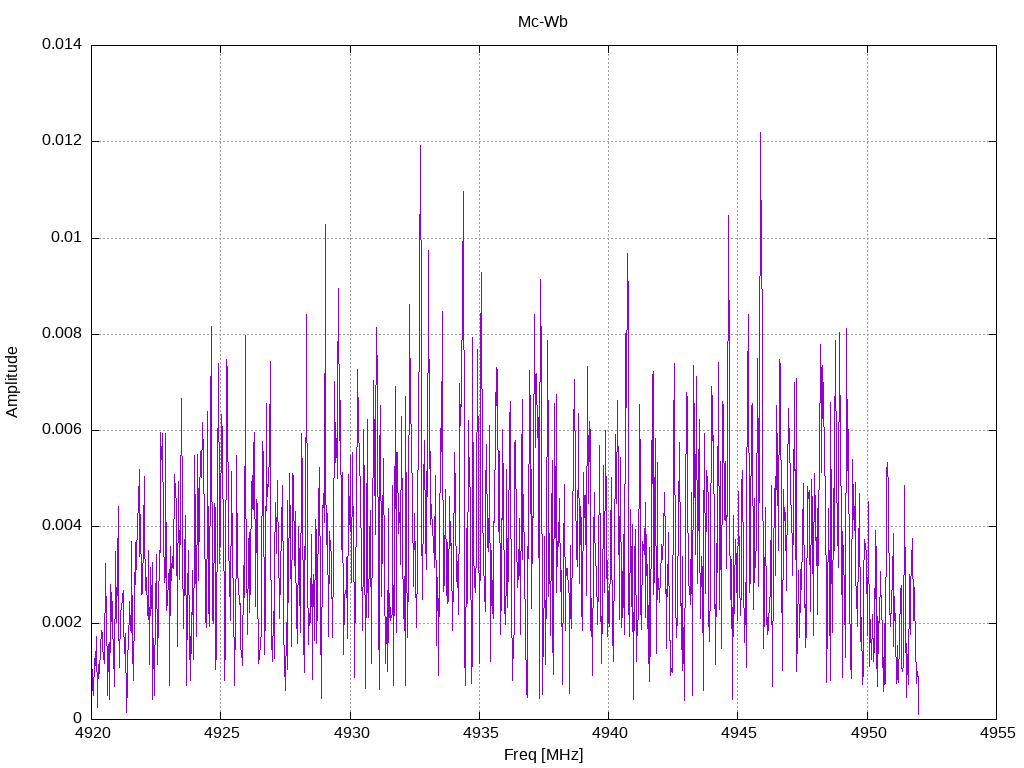Select the Freq [MHz] x-axis label
Screen dimensions: 1024x768
click(x=543, y=755)
